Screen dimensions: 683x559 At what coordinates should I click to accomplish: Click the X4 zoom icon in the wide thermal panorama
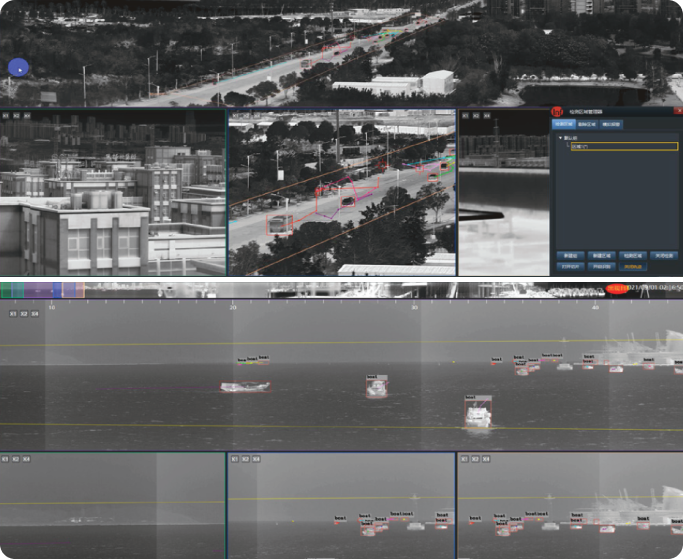click(35, 314)
